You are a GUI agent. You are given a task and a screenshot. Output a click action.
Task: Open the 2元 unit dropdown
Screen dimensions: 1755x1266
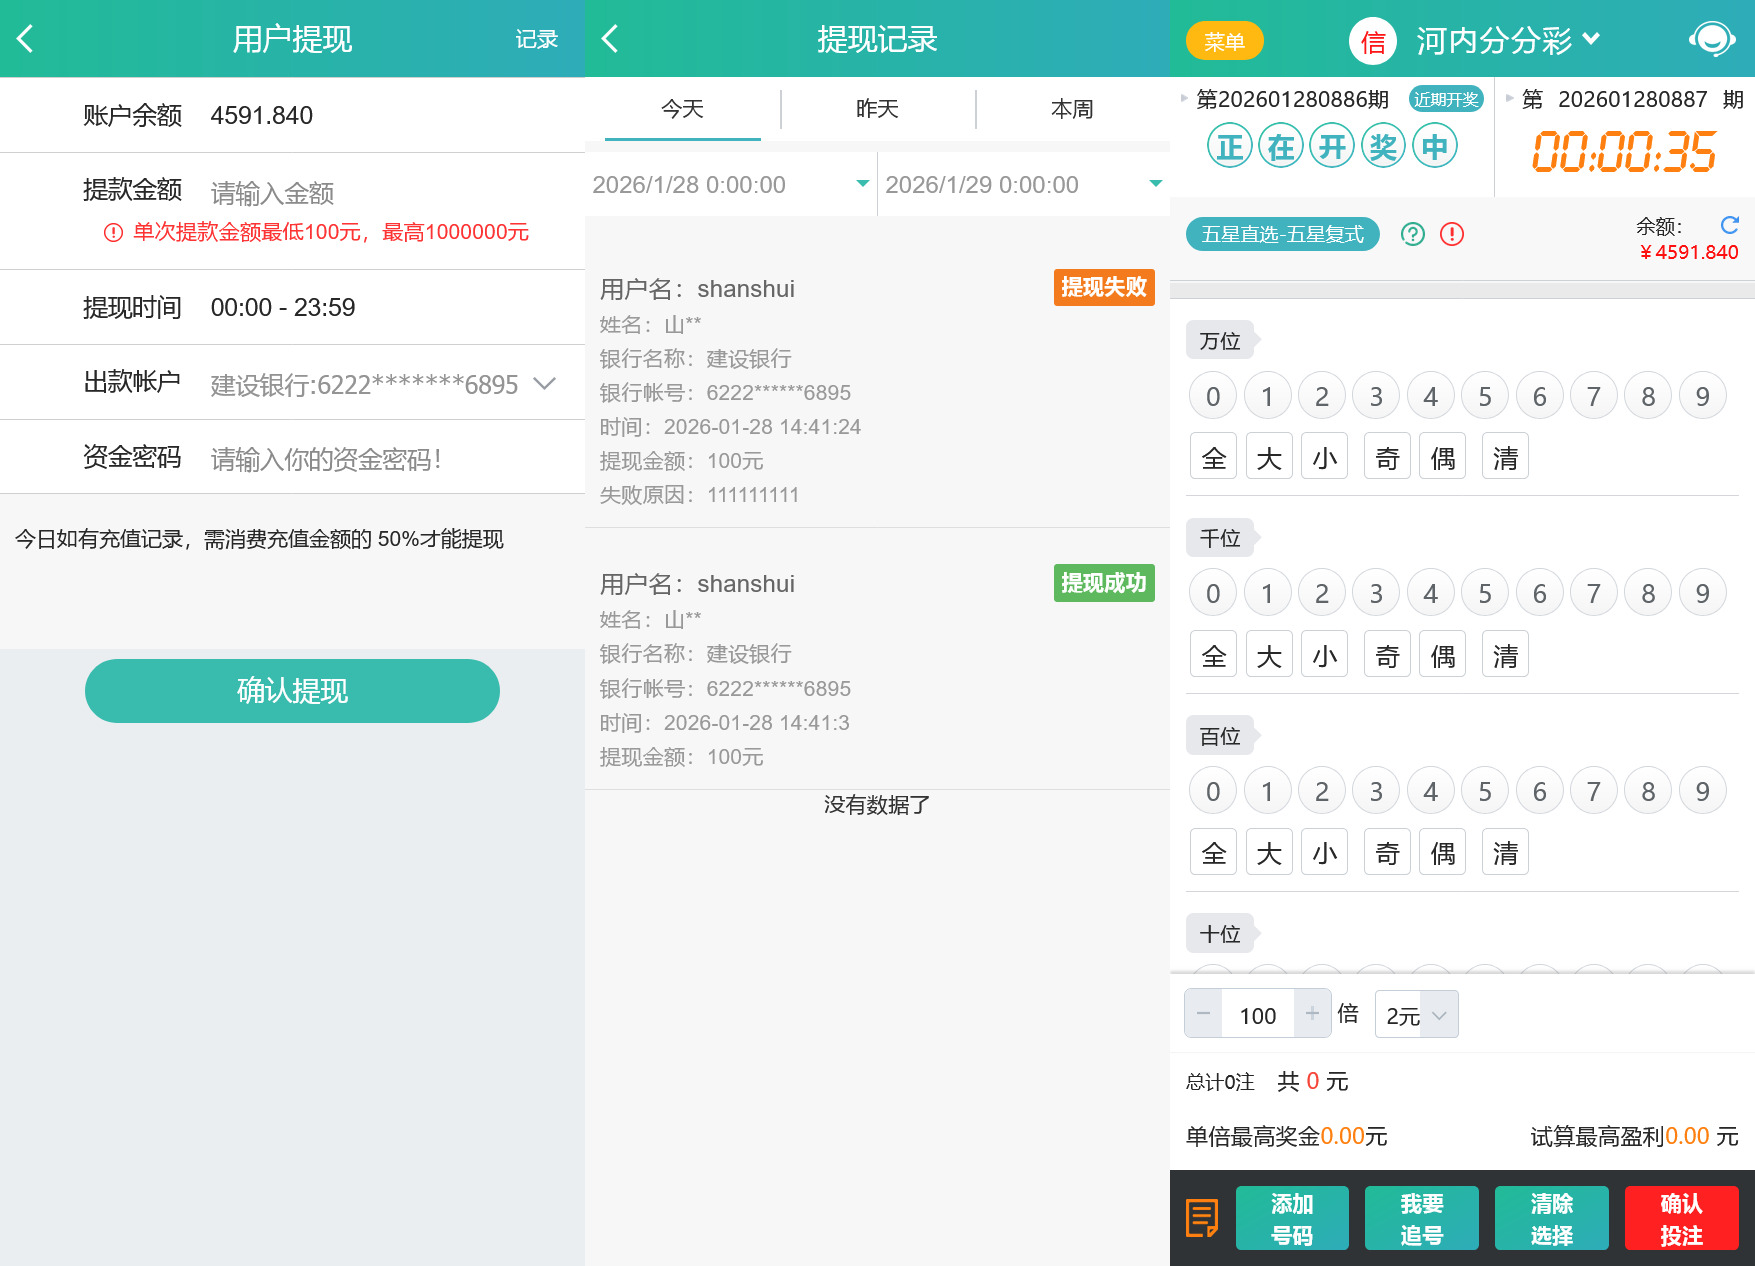(1415, 1014)
